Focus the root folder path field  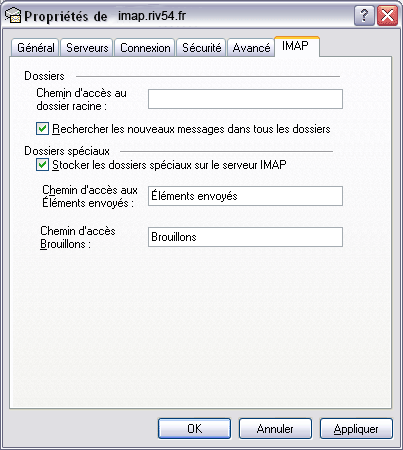click(245, 99)
